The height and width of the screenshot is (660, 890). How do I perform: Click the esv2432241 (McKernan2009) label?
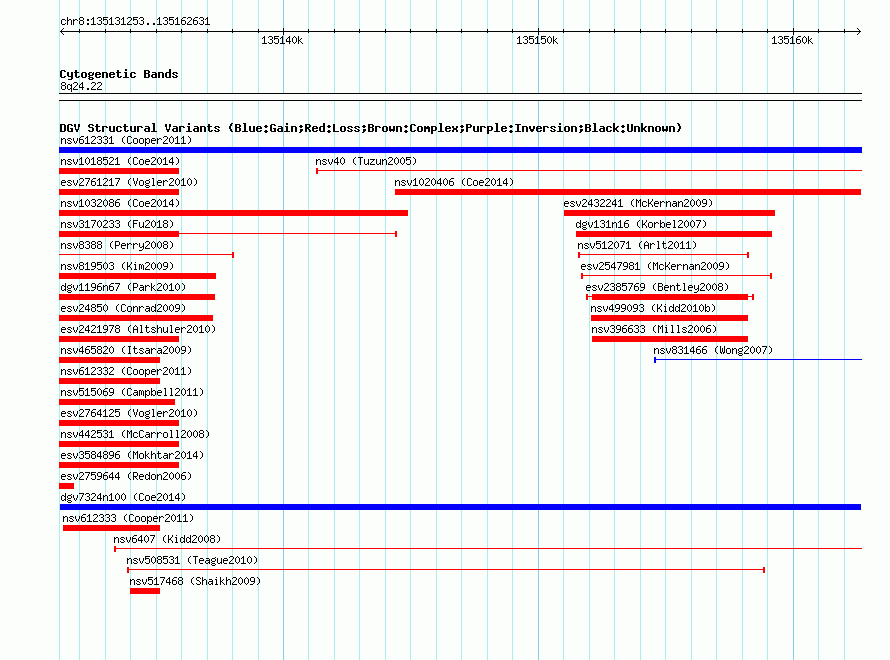click(x=638, y=203)
